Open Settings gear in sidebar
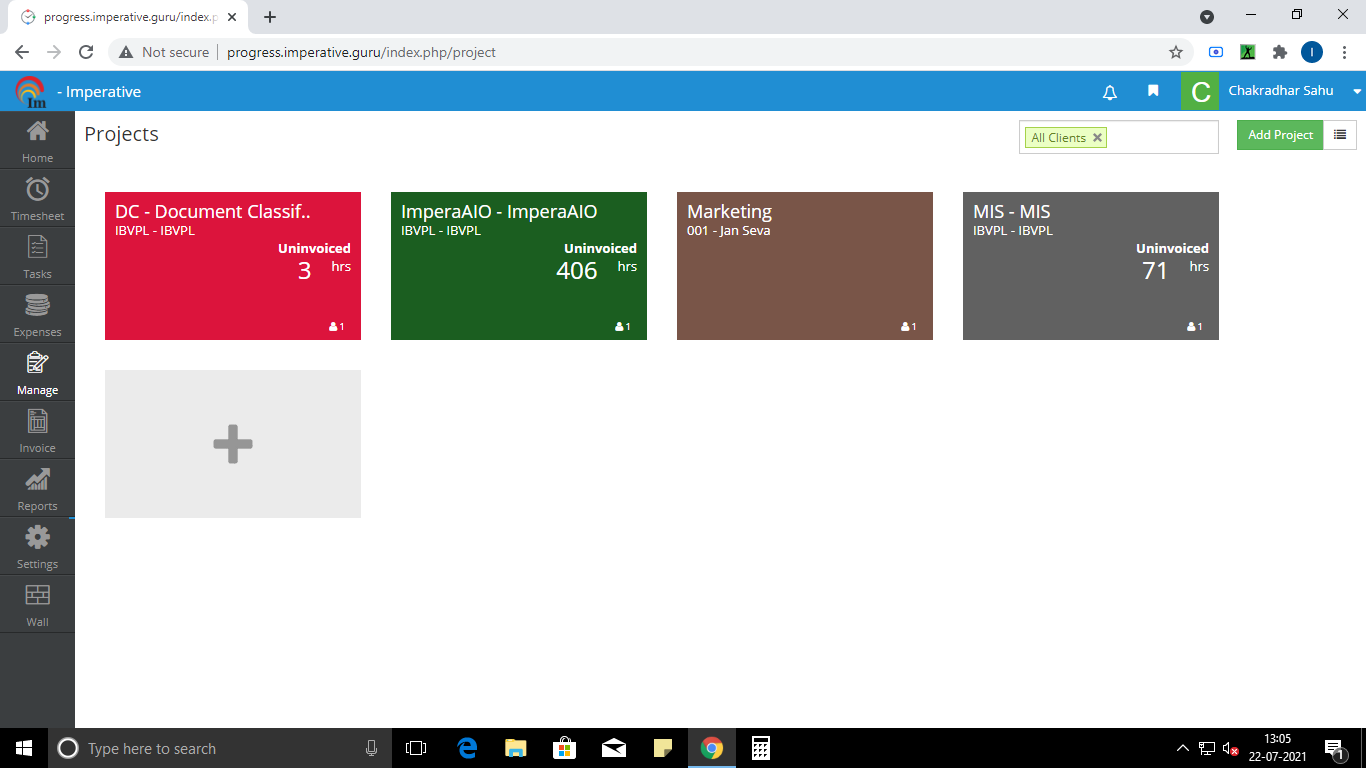The image size is (1366, 768). [x=37, y=538]
